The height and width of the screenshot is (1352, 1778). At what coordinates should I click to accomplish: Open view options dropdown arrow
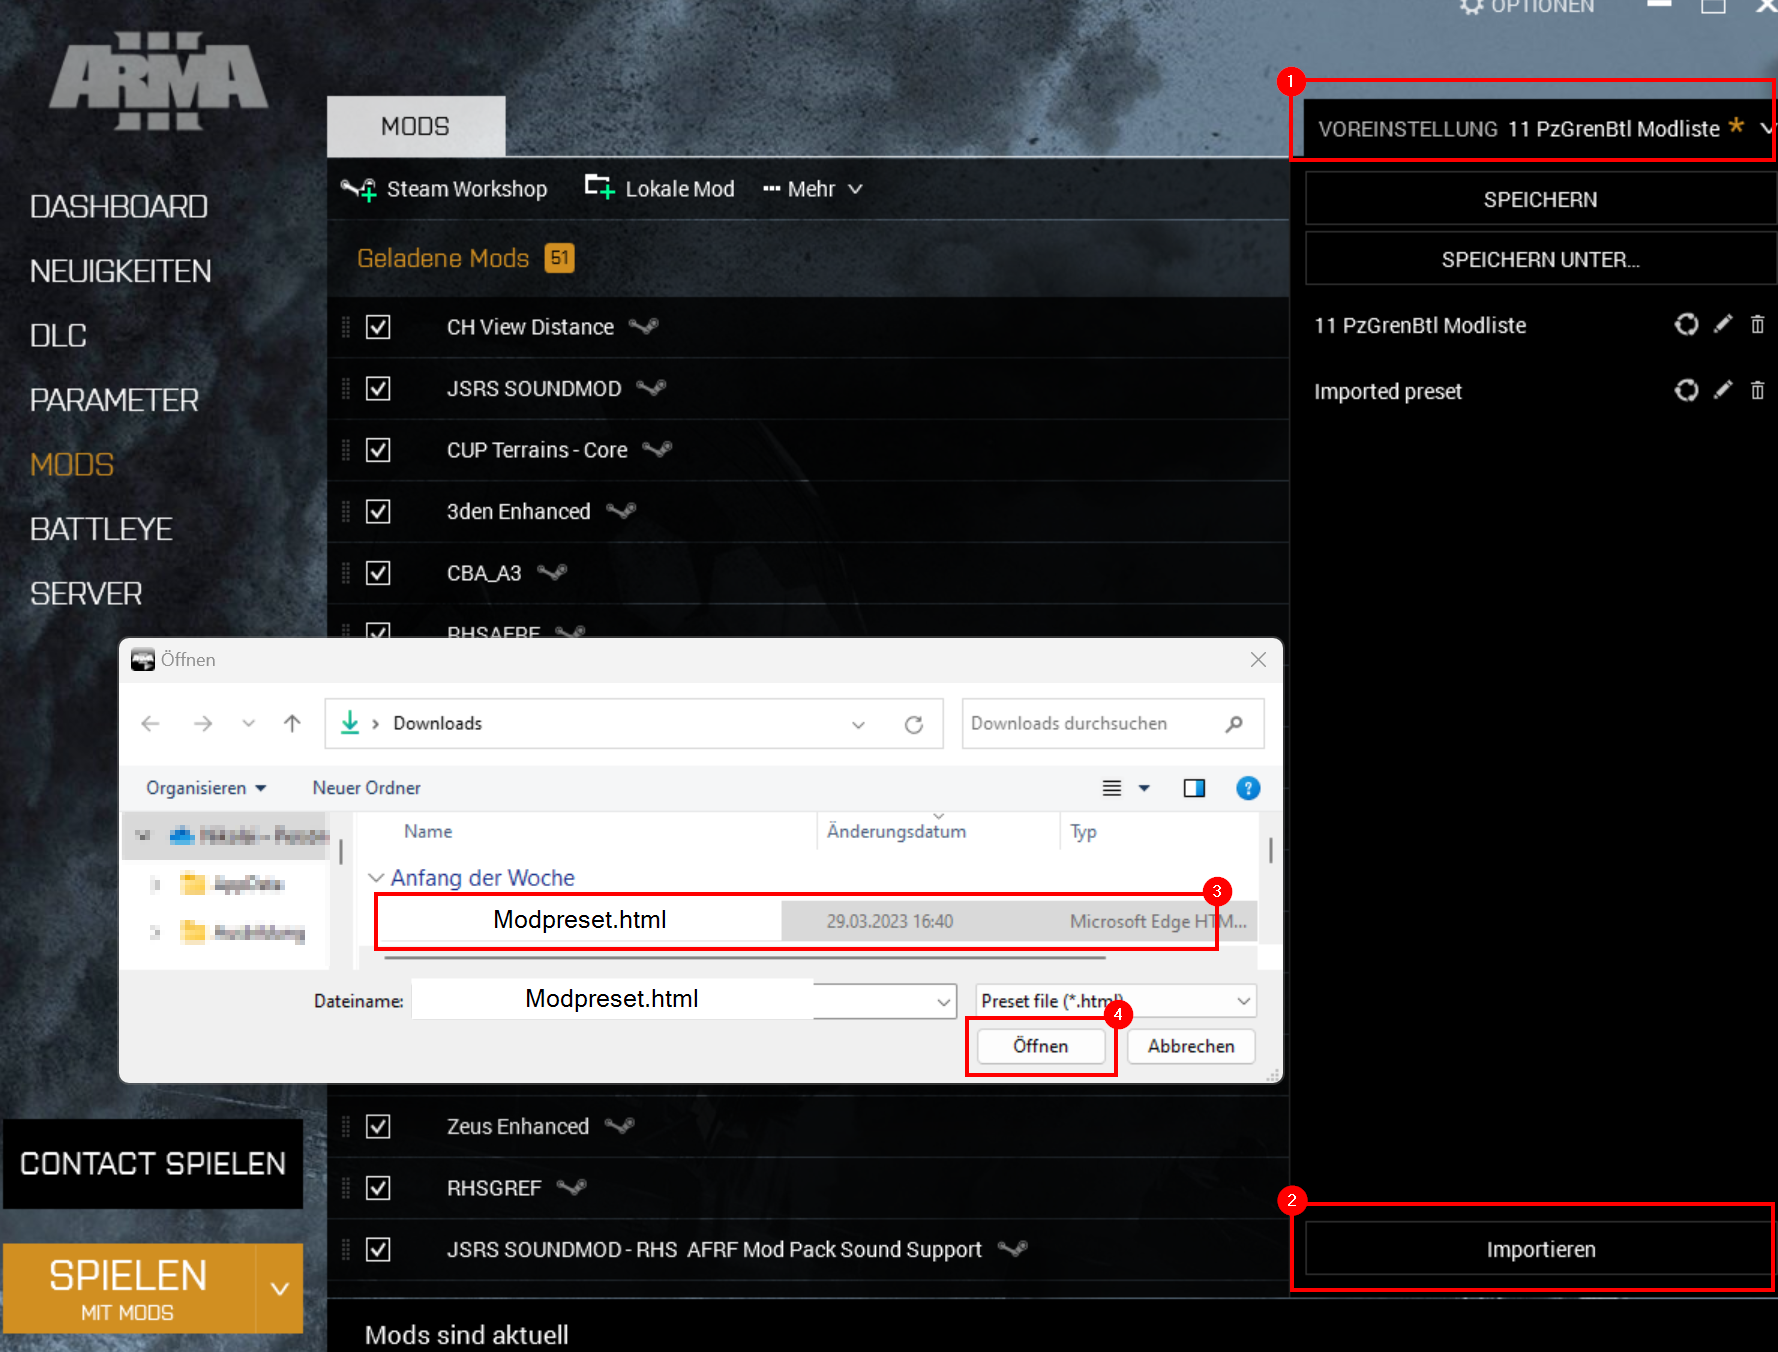[x=1144, y=788]
